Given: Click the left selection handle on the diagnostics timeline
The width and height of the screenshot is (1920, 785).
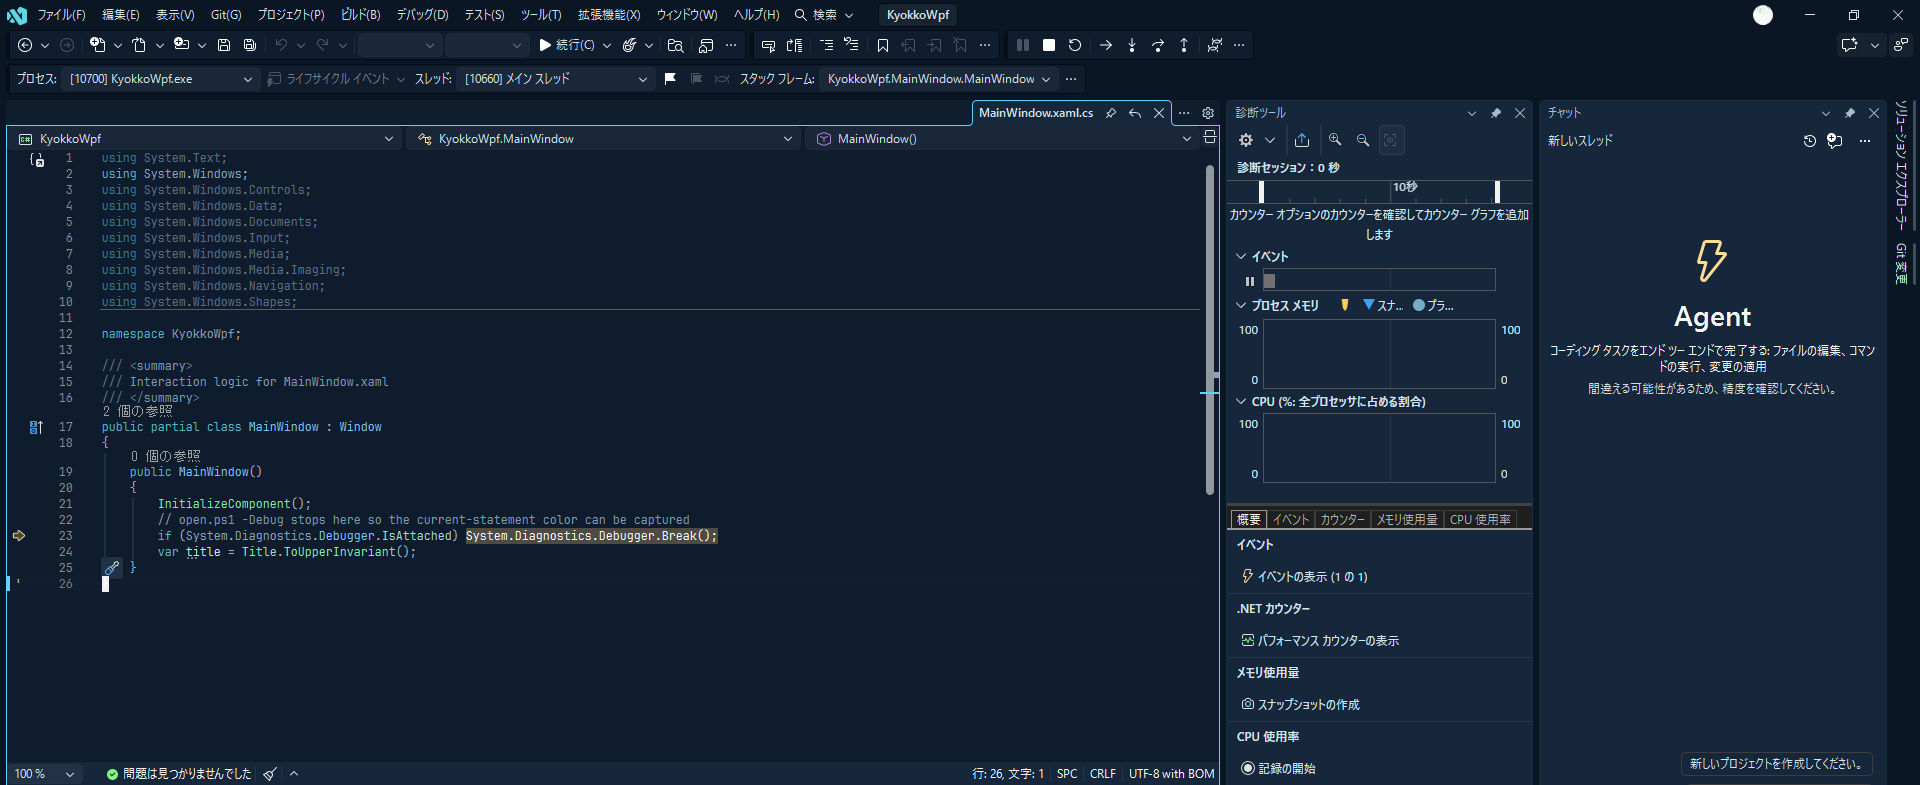Looking at the screenshot, I should (x=1261, y=191).
